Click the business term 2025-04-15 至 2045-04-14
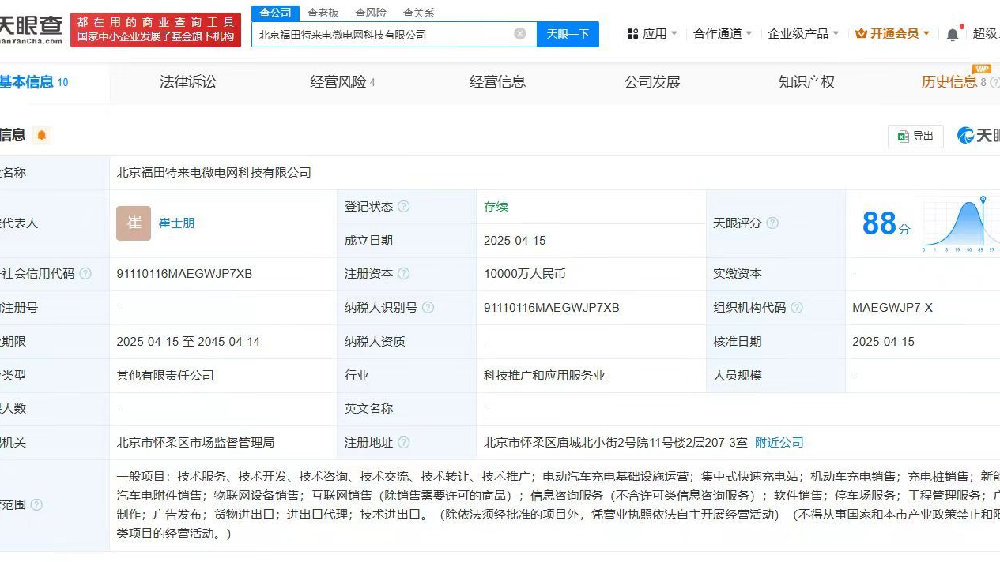The height and width of the screenshot is (562, 1000). 188,341
